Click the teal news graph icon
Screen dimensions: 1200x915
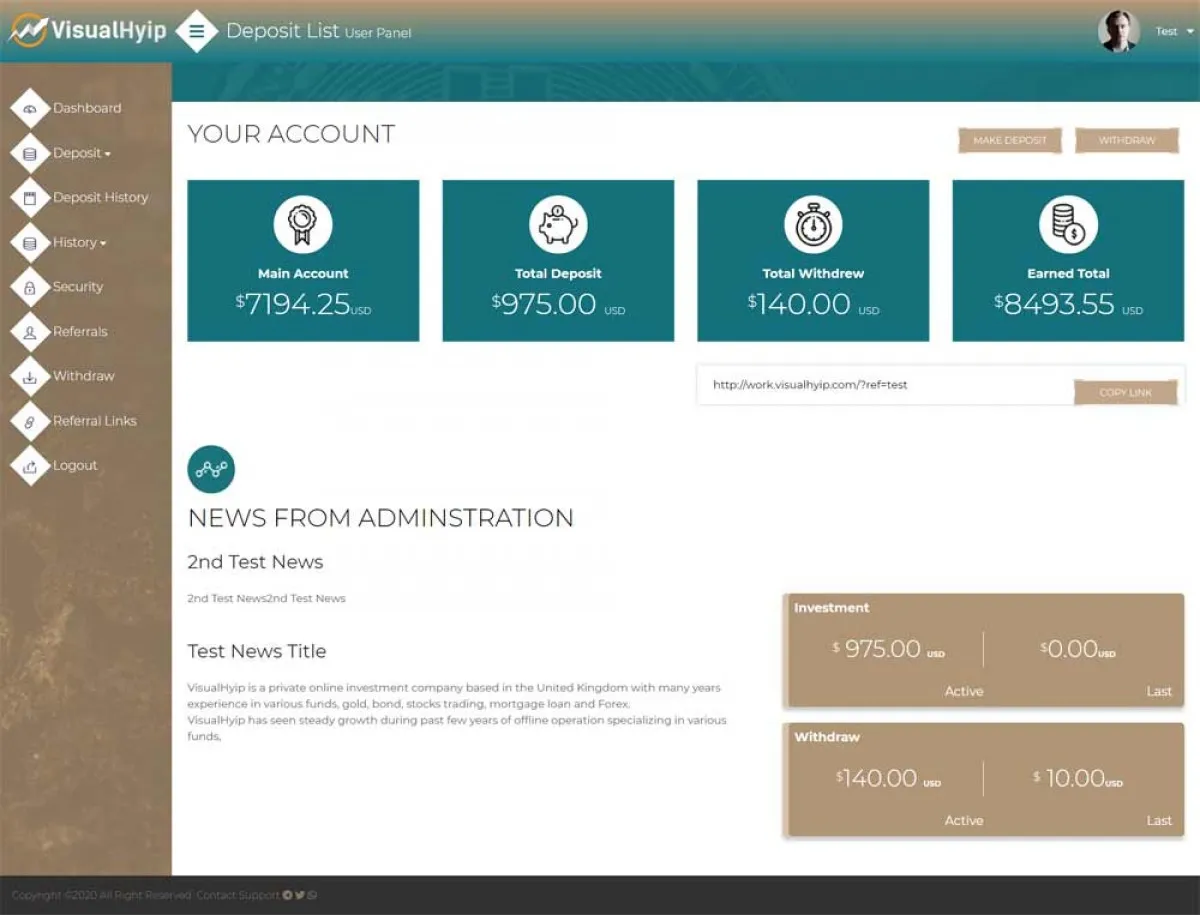pyautogui.click(x=211, y=469)
